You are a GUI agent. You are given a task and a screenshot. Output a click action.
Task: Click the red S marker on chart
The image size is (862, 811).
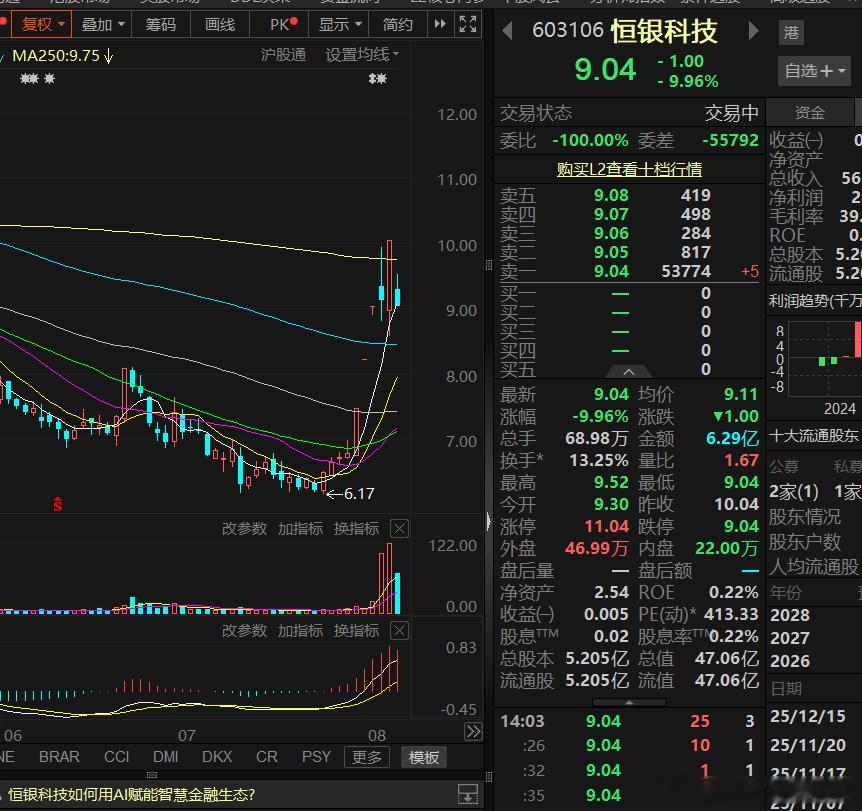tap(58, 503)
